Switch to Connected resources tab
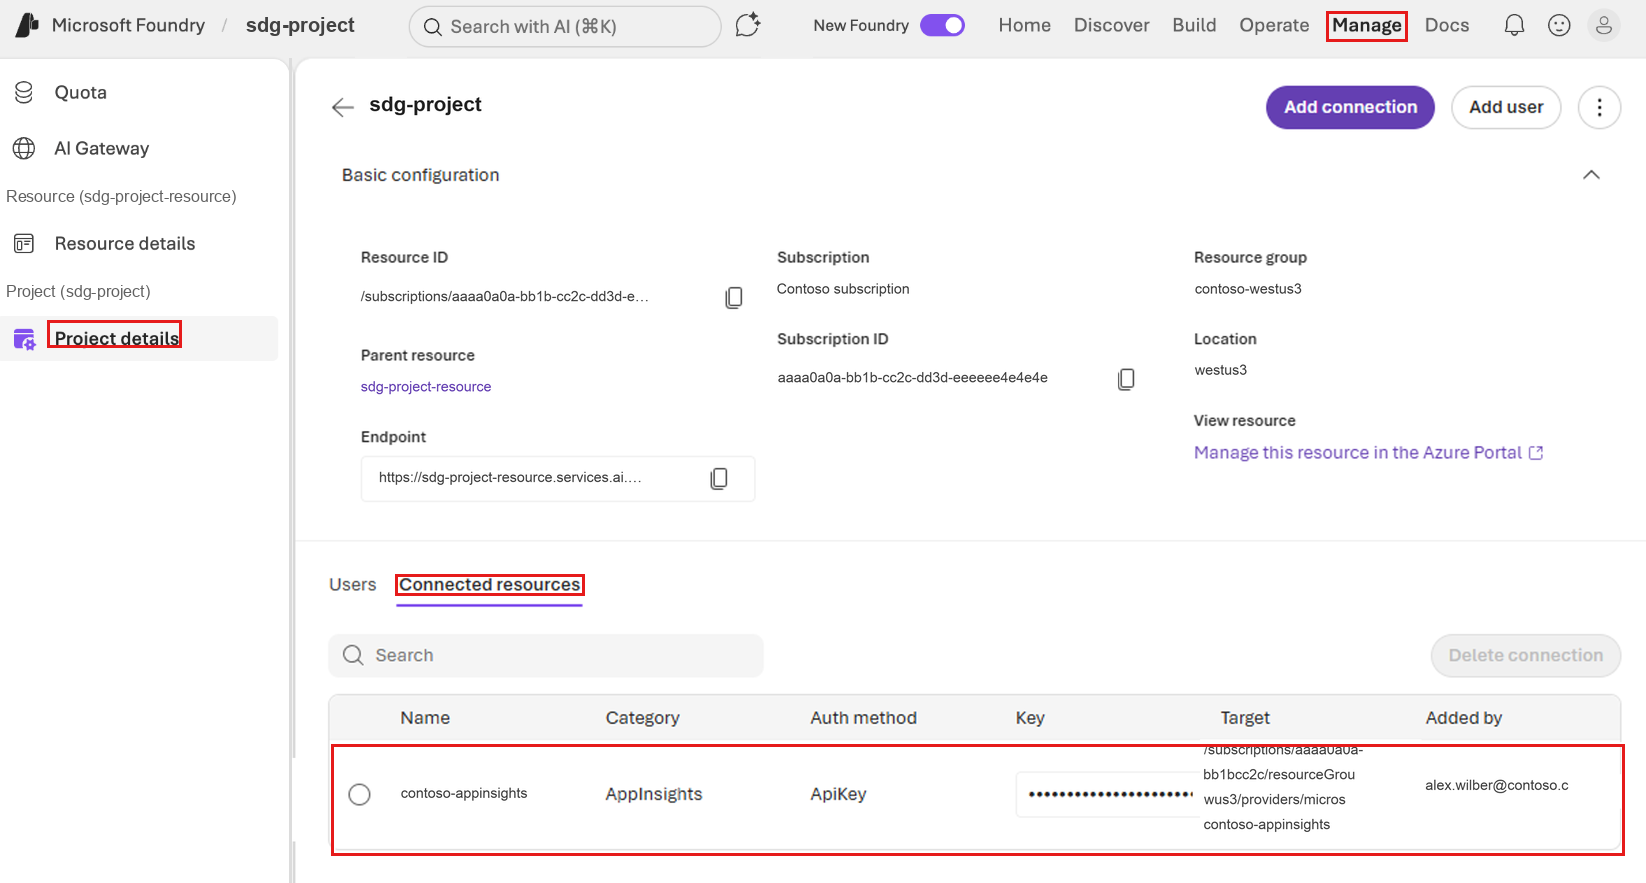Image resolution: width=1646 pixels, height=883 pixels. [x=490, y=585]
